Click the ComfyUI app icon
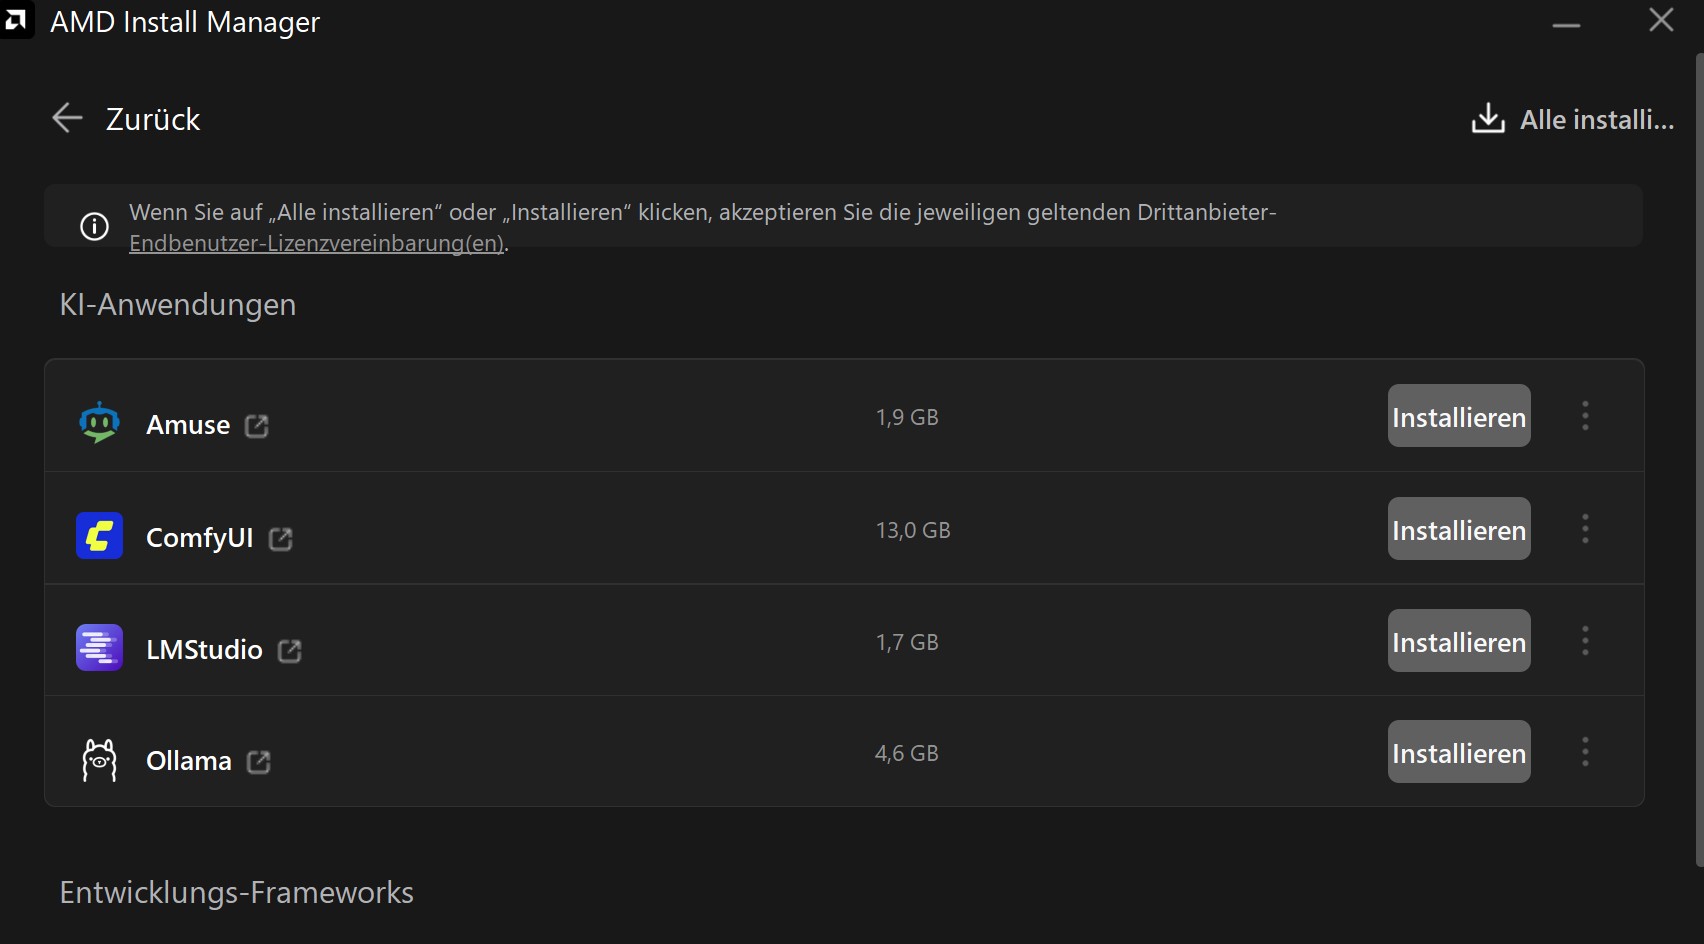This screenshot has width=1704, height=944. click(99, 536)
